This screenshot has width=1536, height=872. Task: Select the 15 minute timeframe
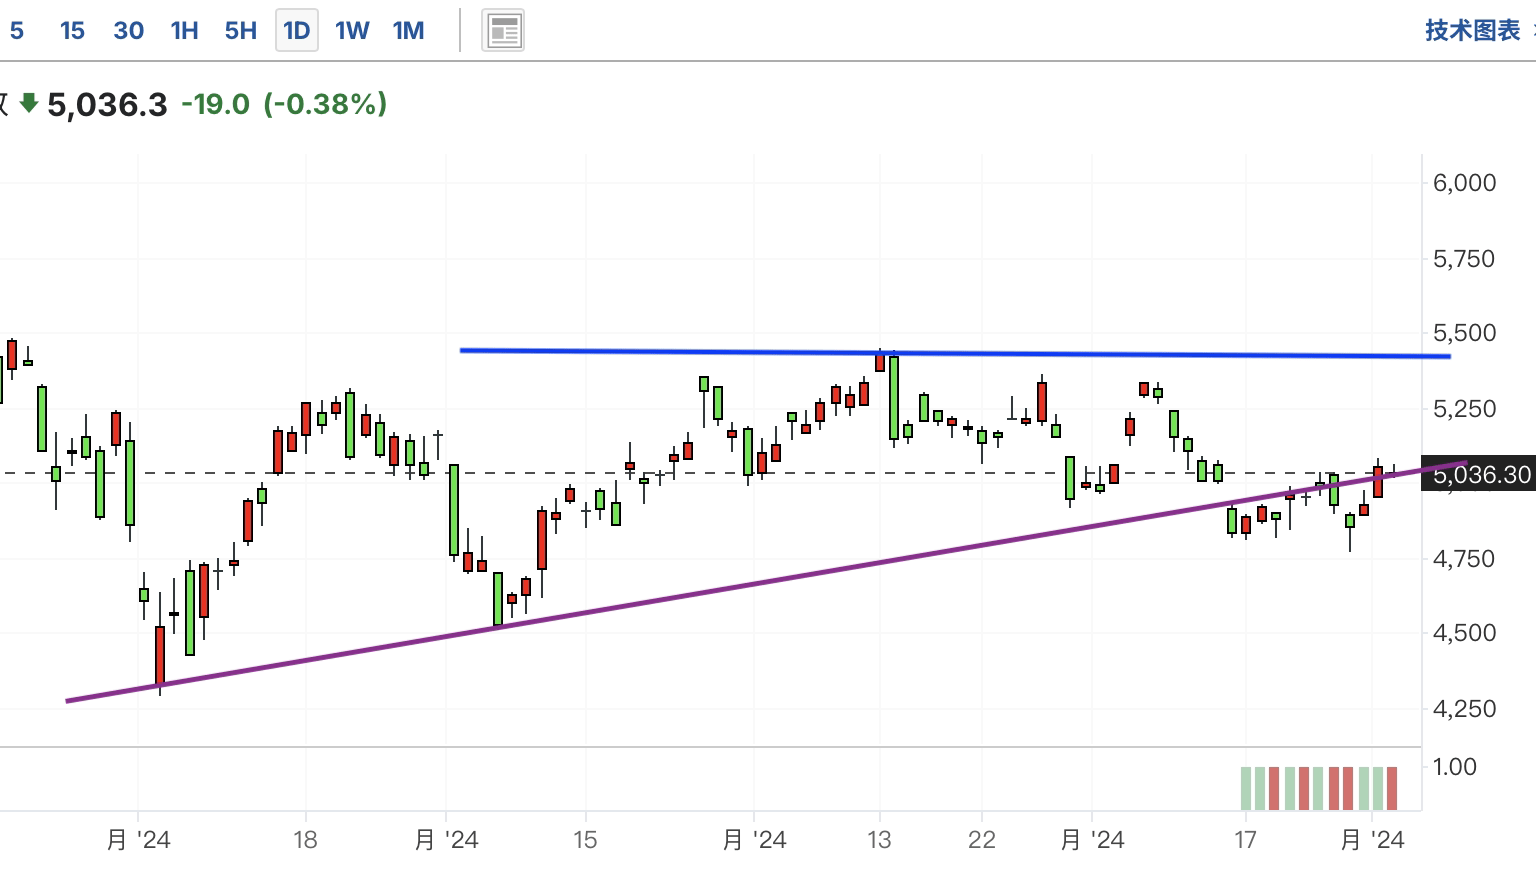[72, 31]
